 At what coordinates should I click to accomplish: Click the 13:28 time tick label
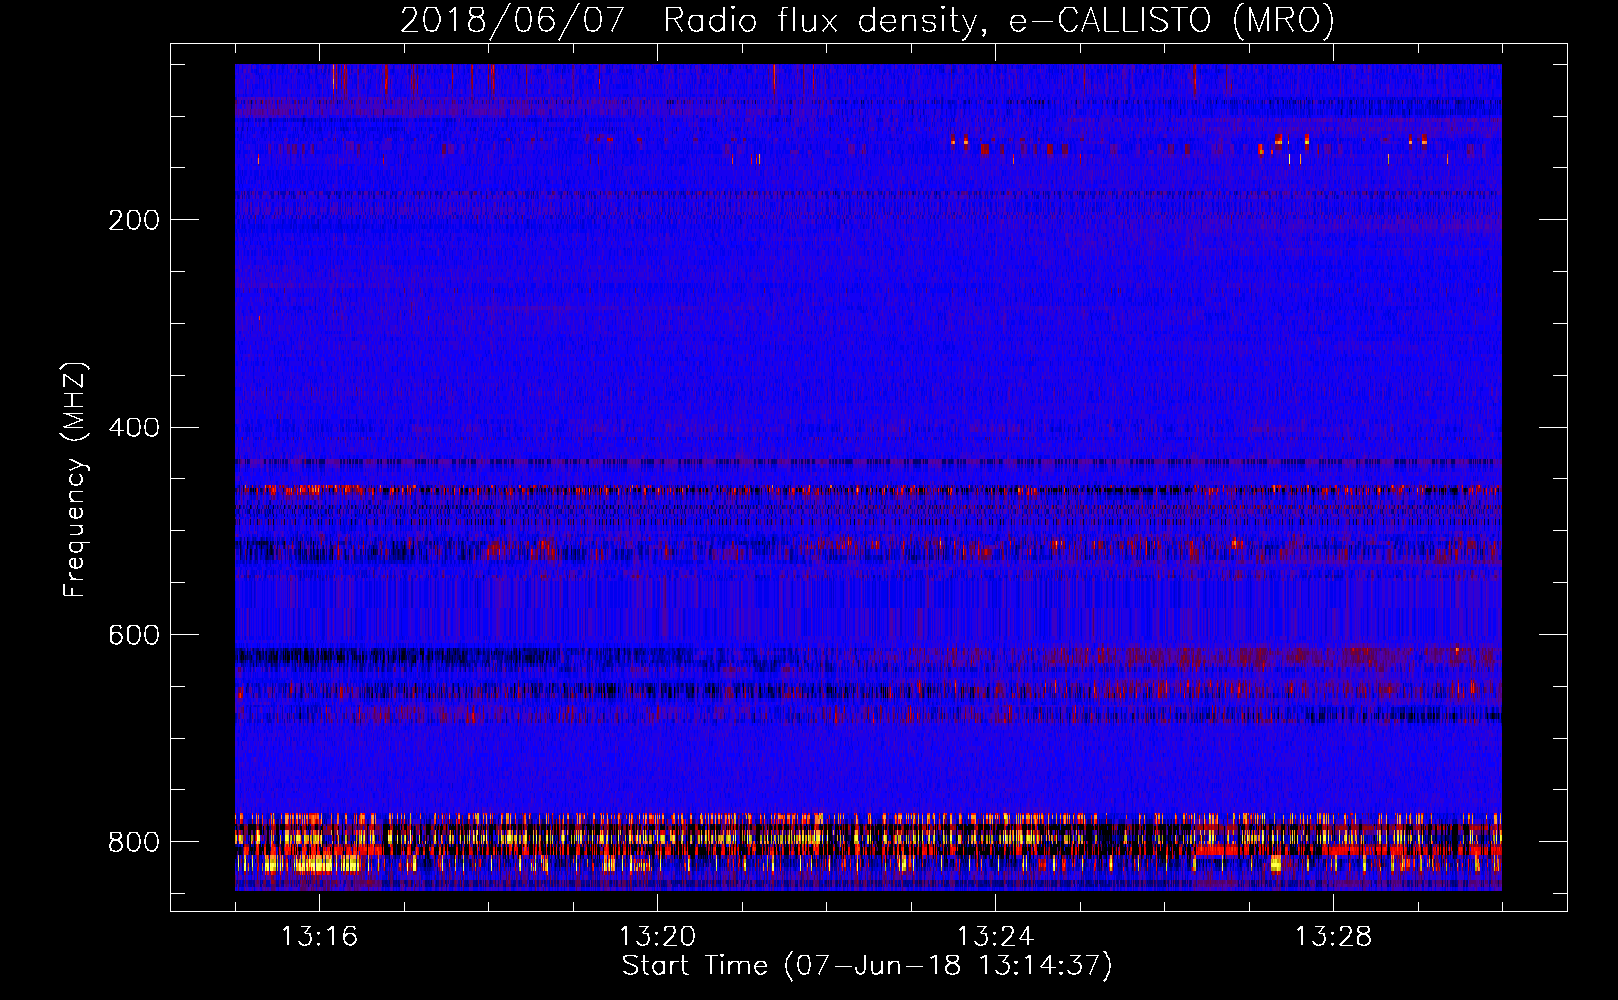click(x=1333, y=937)
